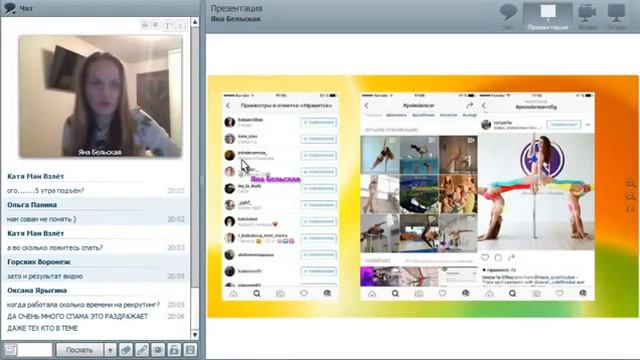Click the smaller T font size button
The height and width of the screenshot is (360, 640).
182,26
